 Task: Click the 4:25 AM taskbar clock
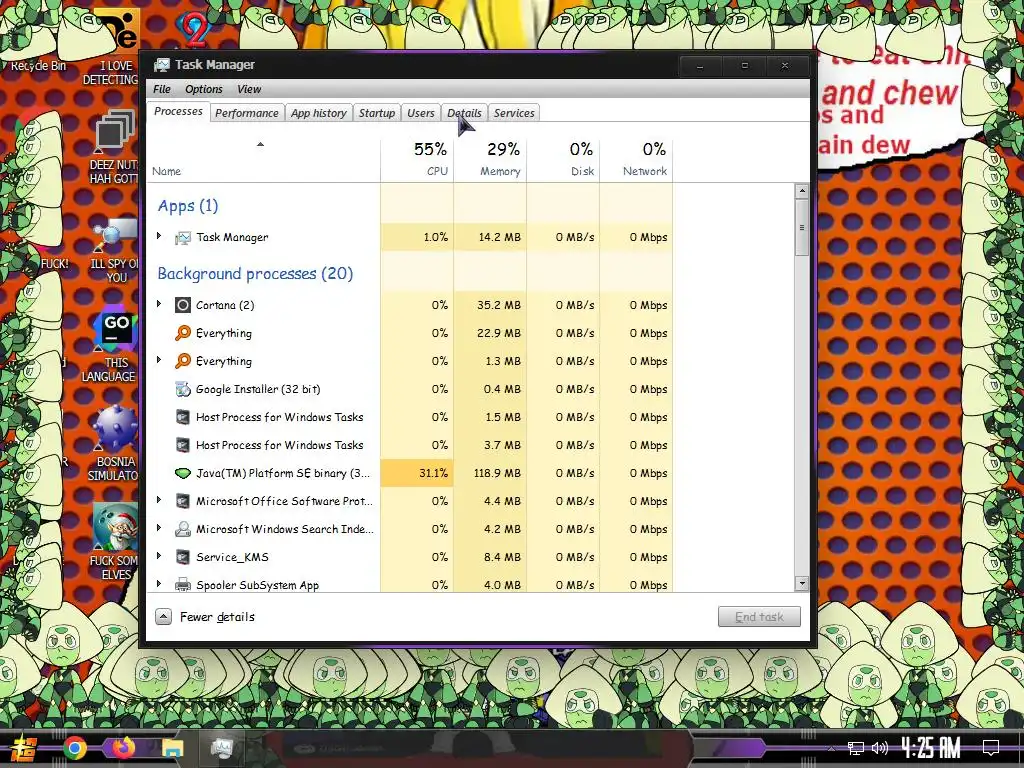pyautogui.click(x=931, y=748)
